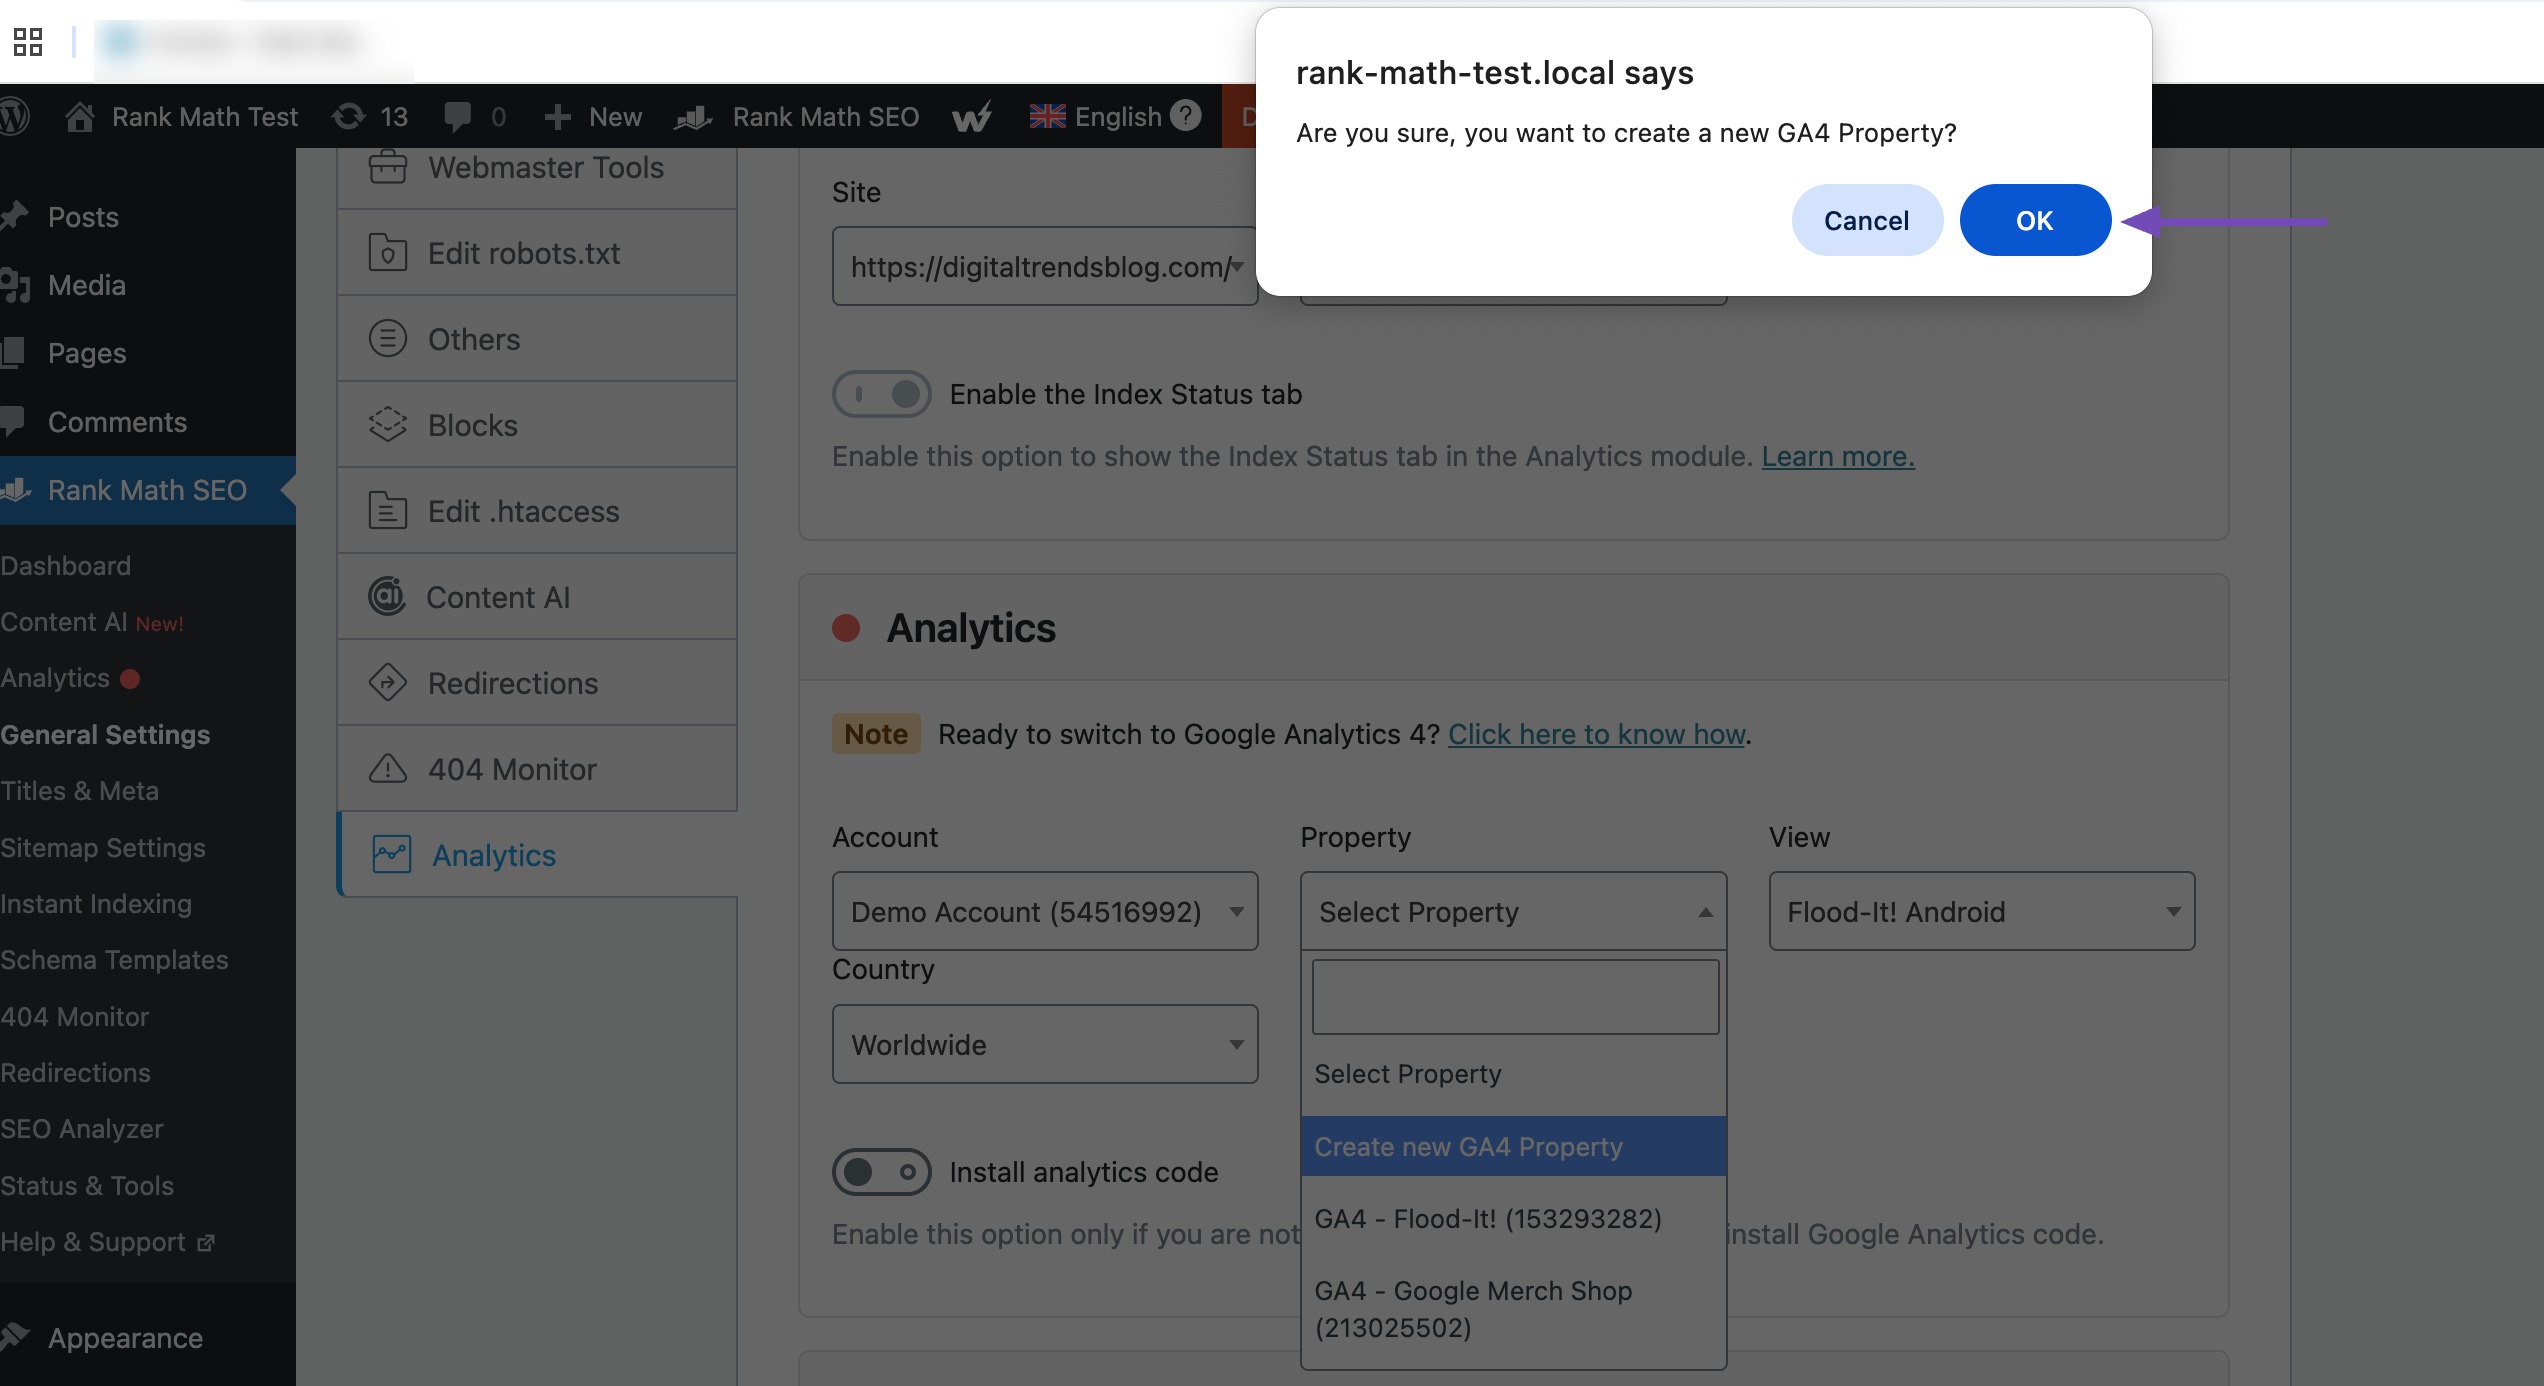Toggle Install analytics code switch
The width and height of the screenshot is (2544, 1386).
(x=881, y=1172)
